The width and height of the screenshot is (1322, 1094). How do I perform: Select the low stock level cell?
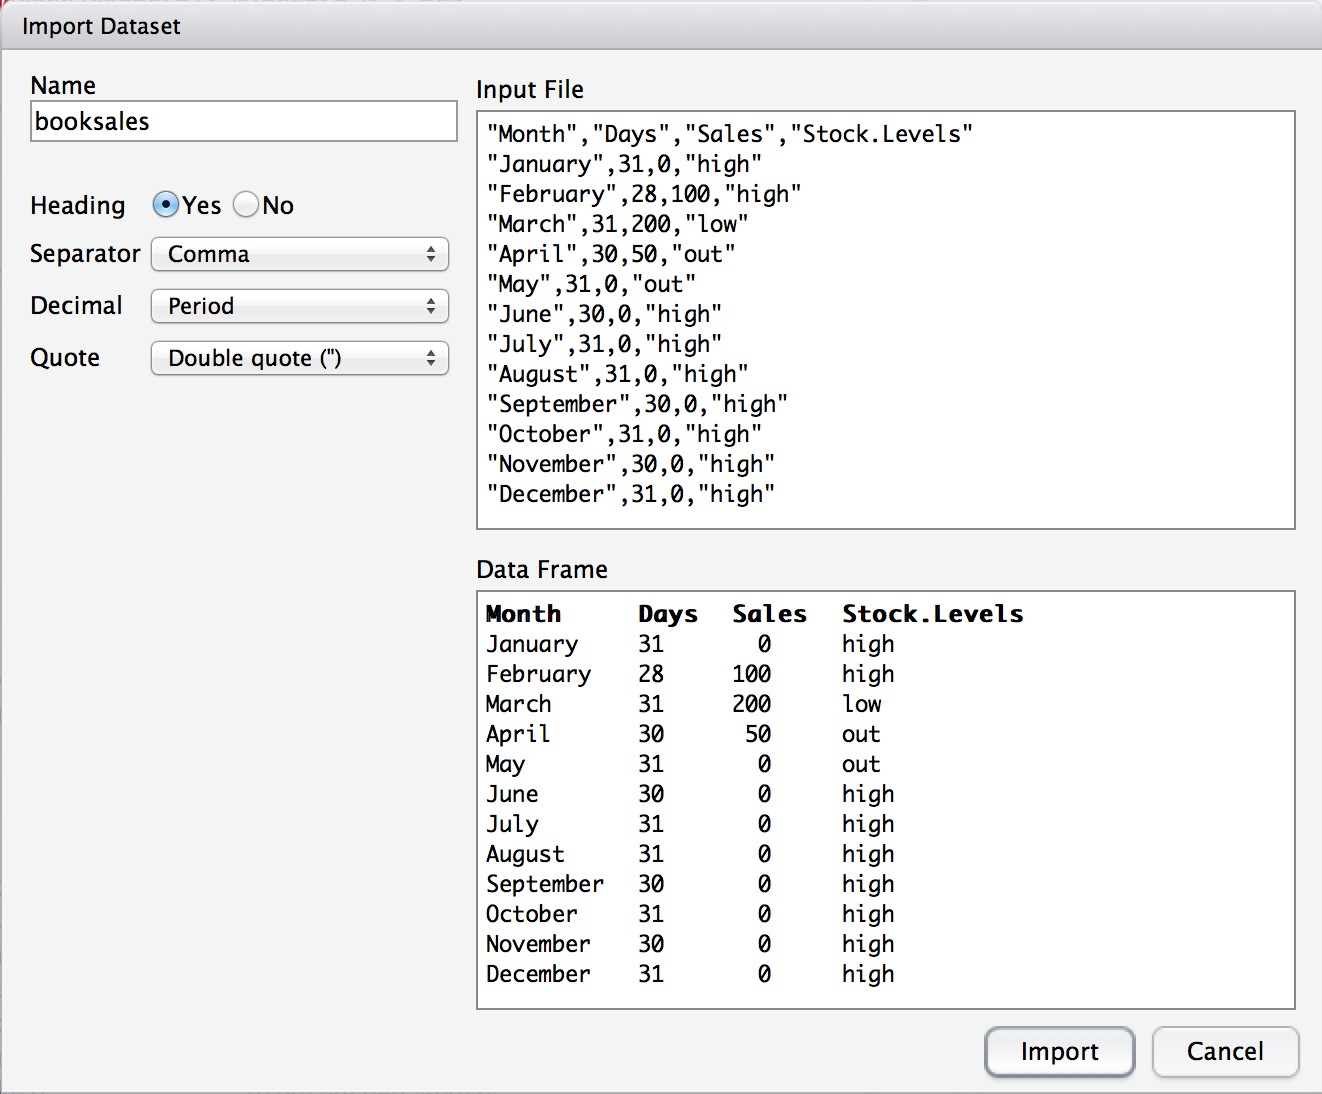(861, 704)
